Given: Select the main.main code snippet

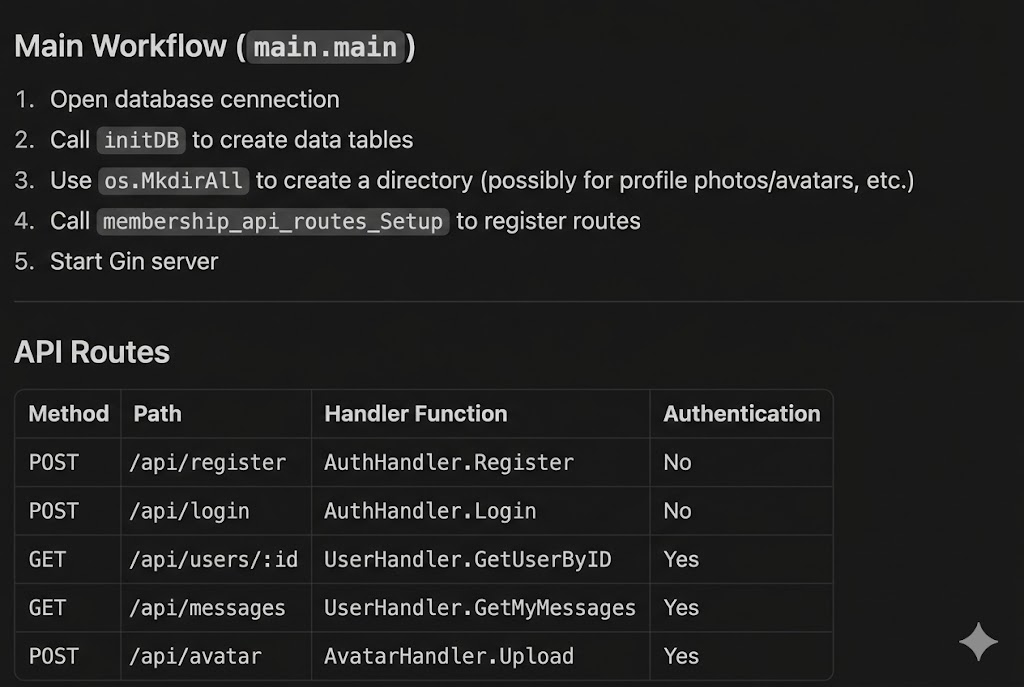Looking at the screenshot, I should point(325,46).
